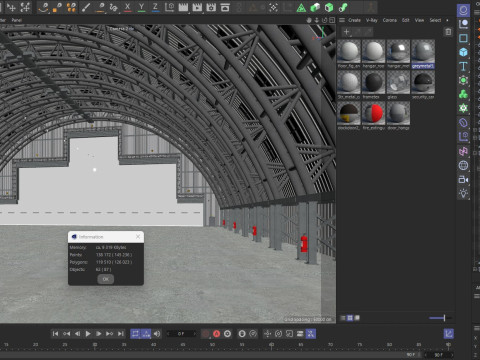Click the Render View clapperboard icon
Viewport: 480px width, 360px height.
point(183,7)
